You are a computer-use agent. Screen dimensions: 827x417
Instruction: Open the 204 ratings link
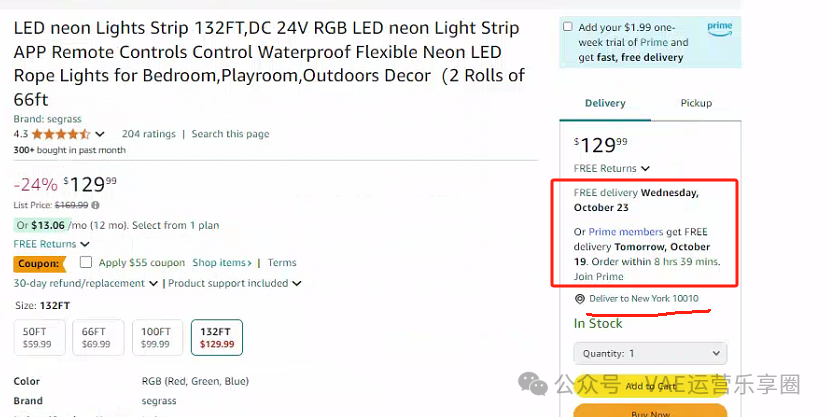coord(149,134)
